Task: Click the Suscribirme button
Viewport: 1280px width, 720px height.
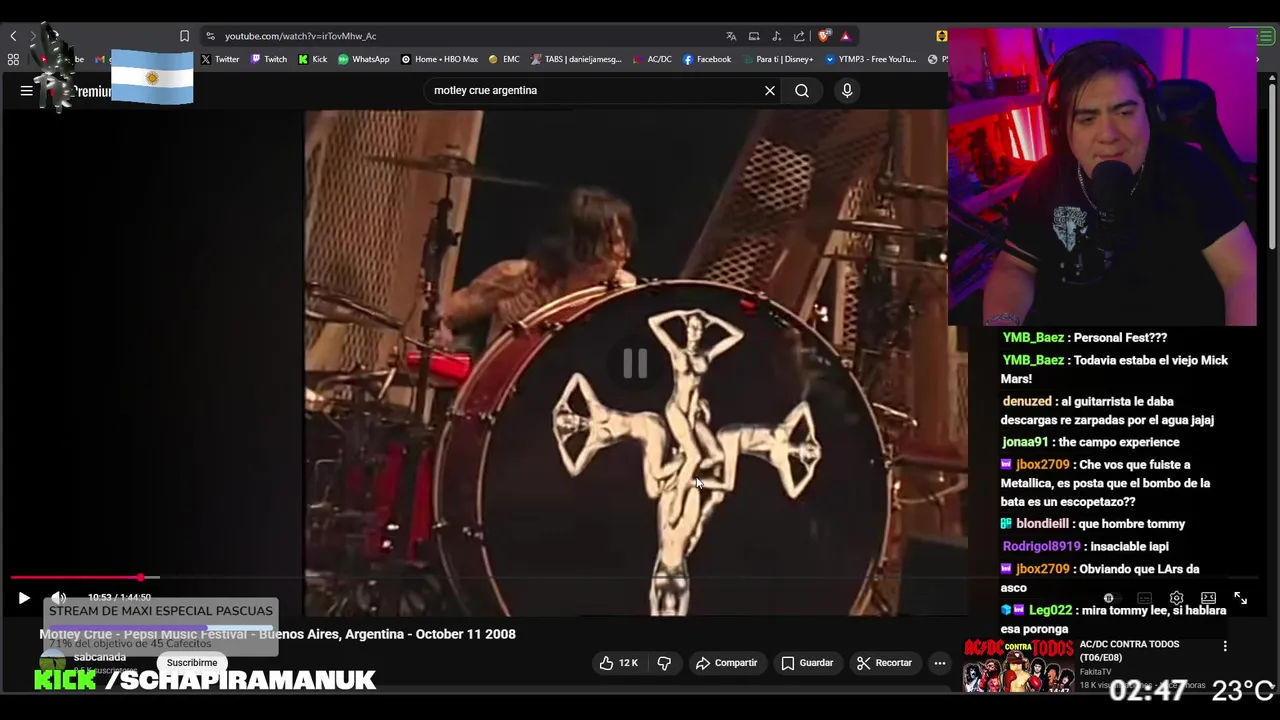Action: click(192, 662)
